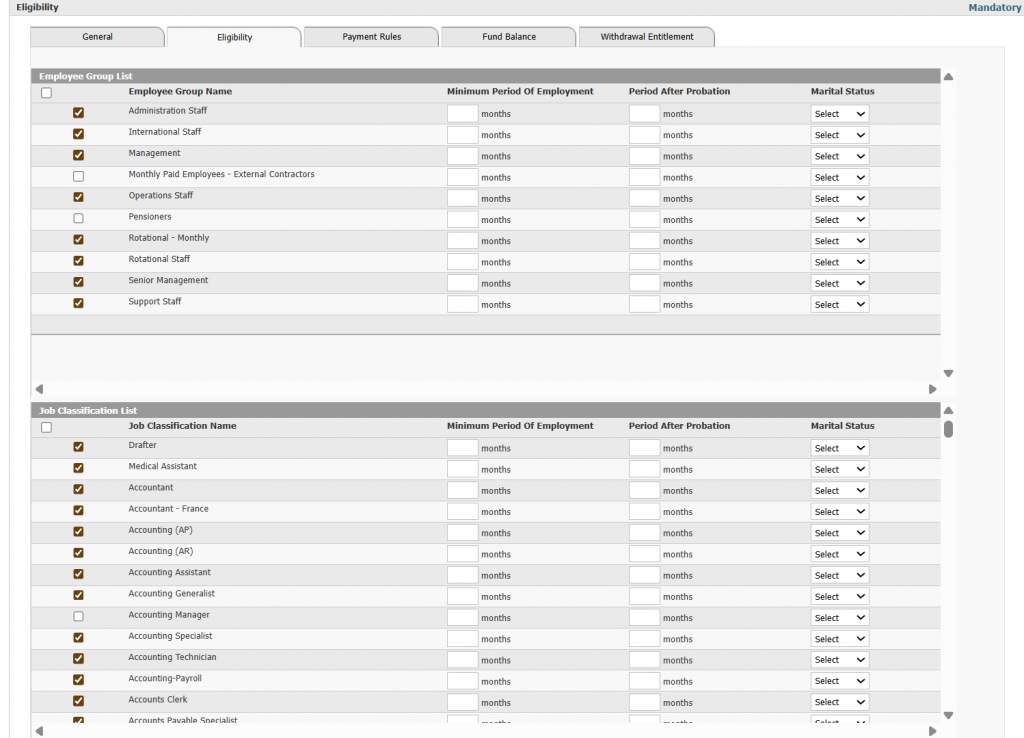Open Marital Status dropdown for Administration Staff
Image resolution: width=1024 pixels, height=738 pixels.
coord(840,114)
